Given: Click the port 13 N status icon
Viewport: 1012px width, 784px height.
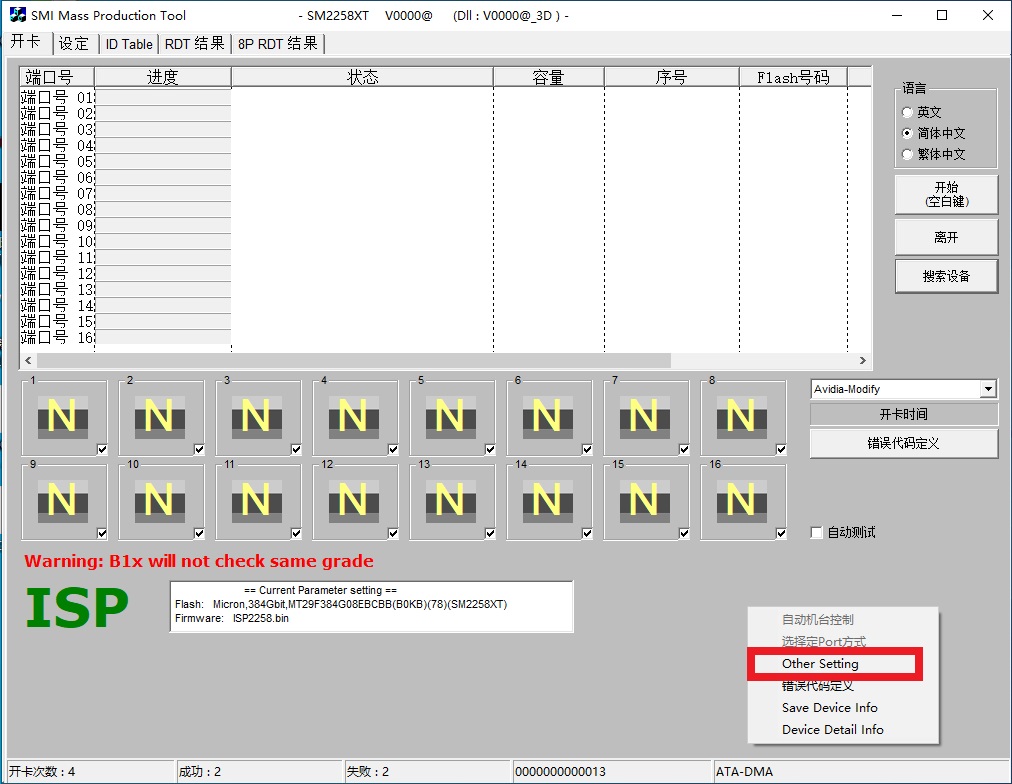Looking at the screenshot, I should point(450,500).
